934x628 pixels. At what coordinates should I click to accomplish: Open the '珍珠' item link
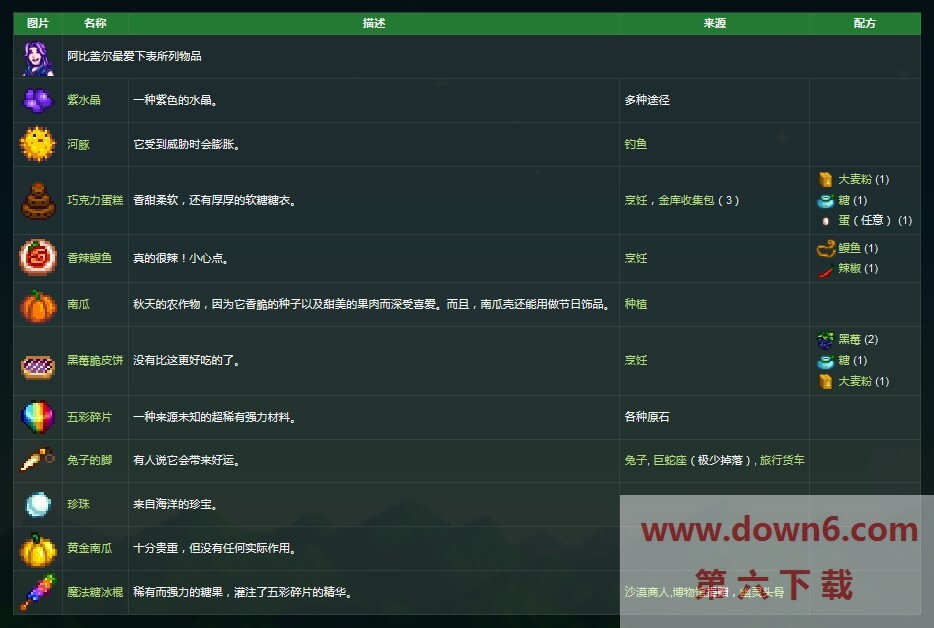(x=78, y=504)
